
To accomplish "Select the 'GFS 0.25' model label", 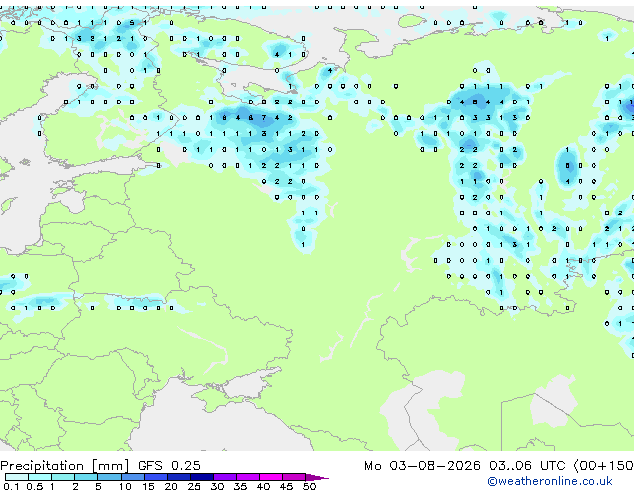I will (169, 466).
